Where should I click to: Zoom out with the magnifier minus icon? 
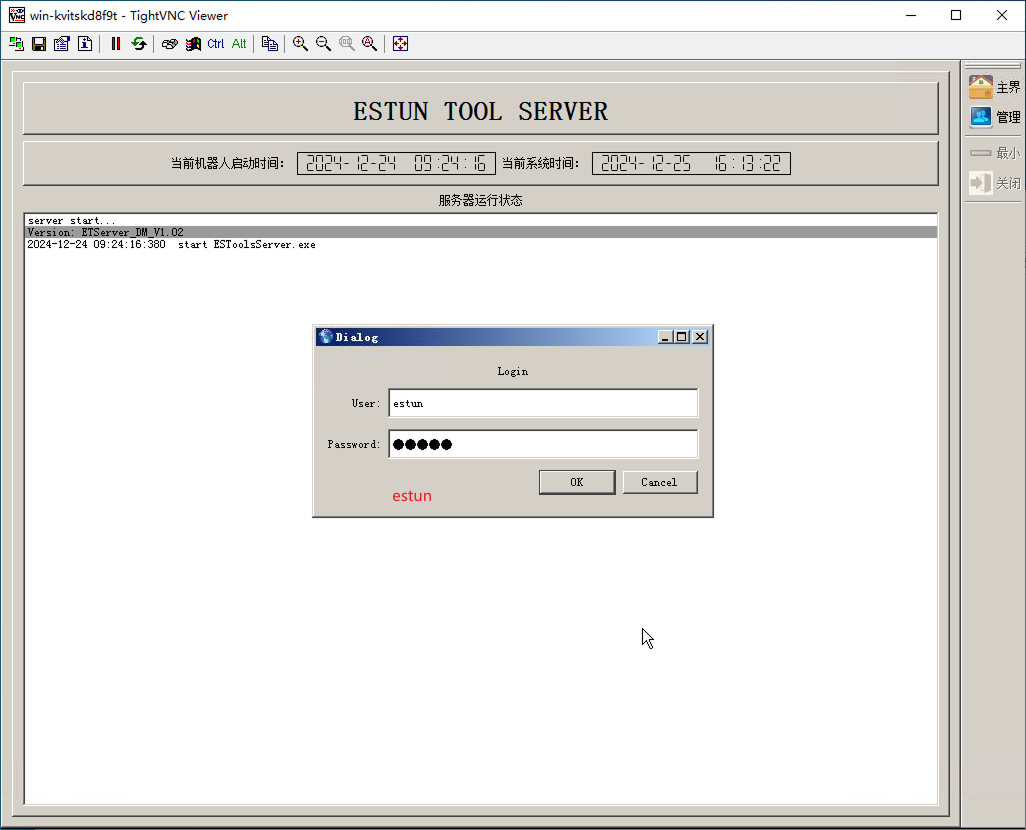(x=323, y=44)
